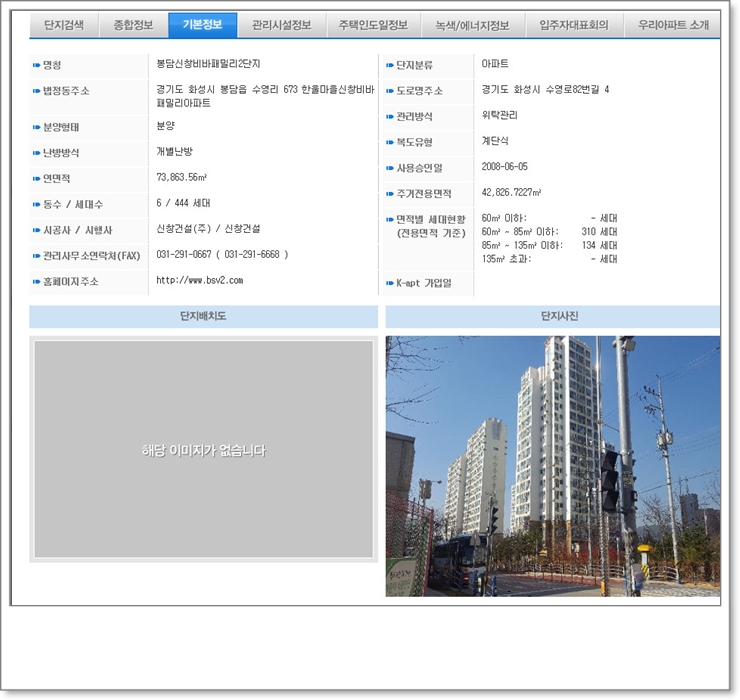Select the 단지사진 section header
The image size is (740, 700).
(x=553, y=316)
